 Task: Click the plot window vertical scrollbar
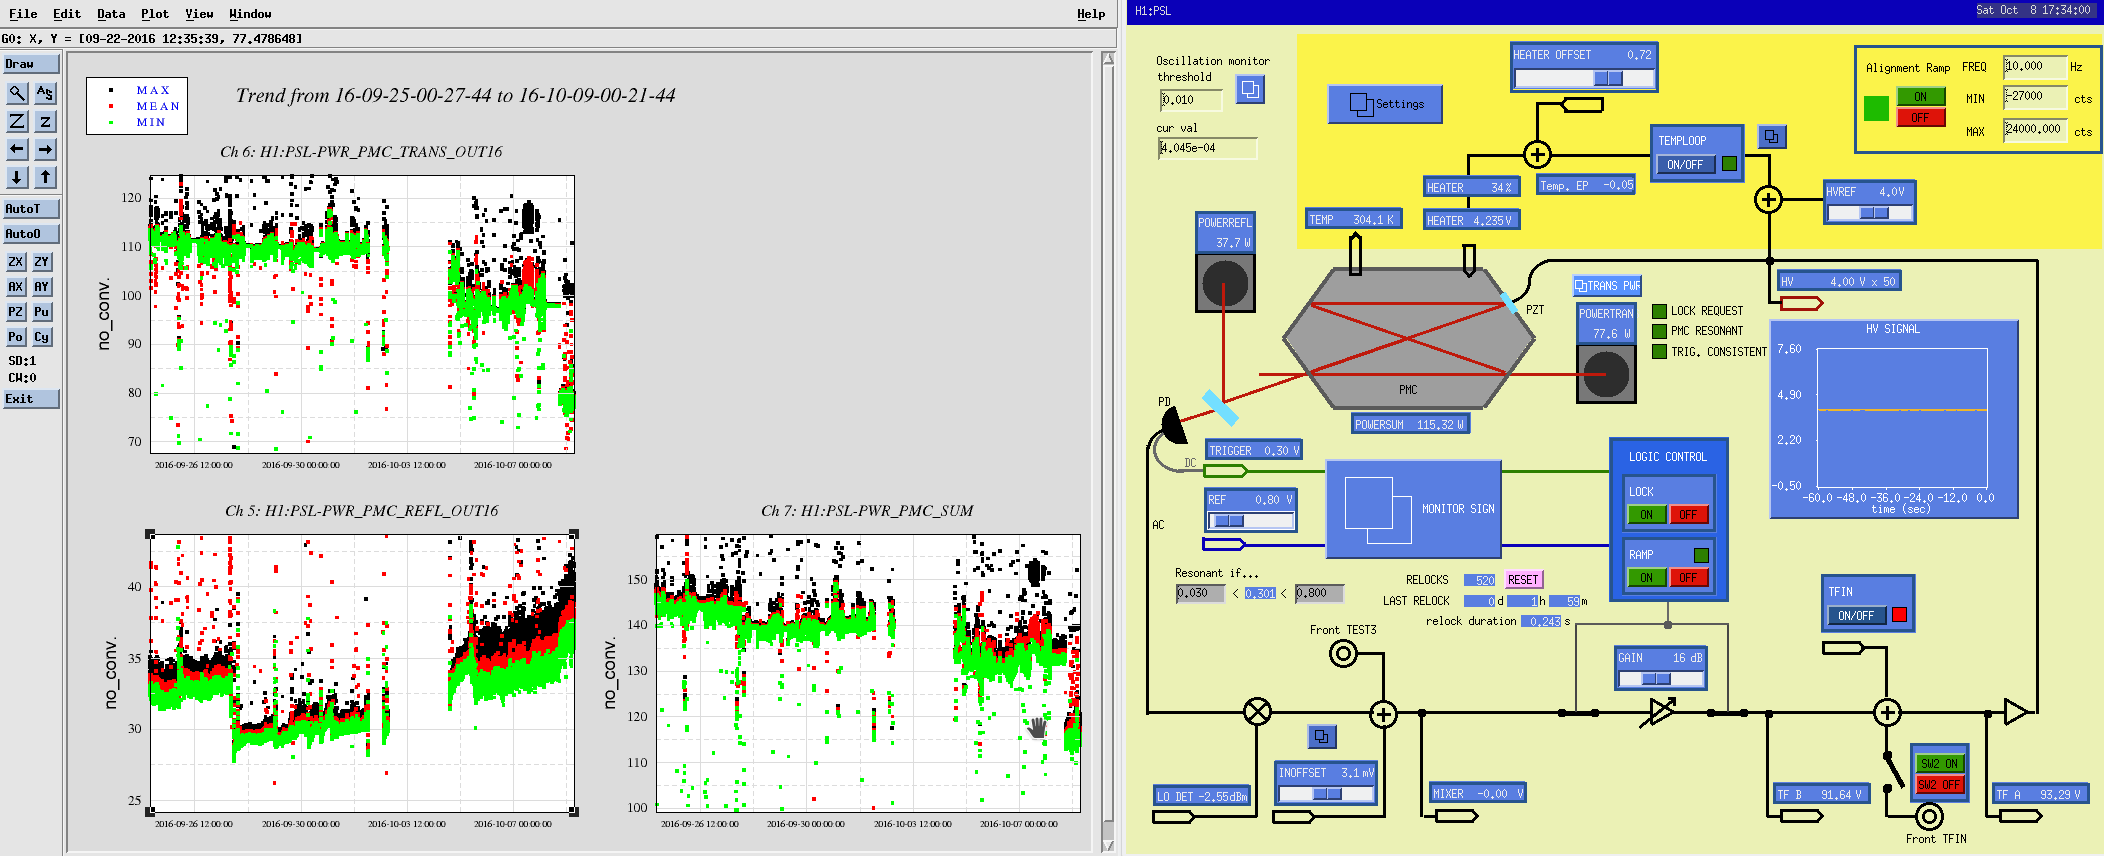(1108, 450)
